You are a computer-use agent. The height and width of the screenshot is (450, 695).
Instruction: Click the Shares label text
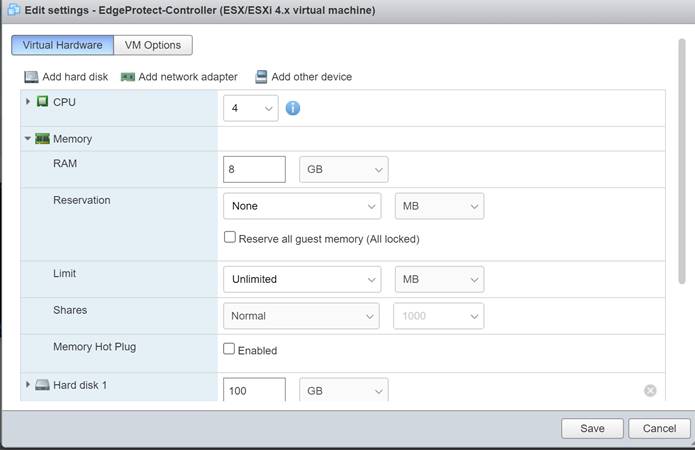coord(70,310)
